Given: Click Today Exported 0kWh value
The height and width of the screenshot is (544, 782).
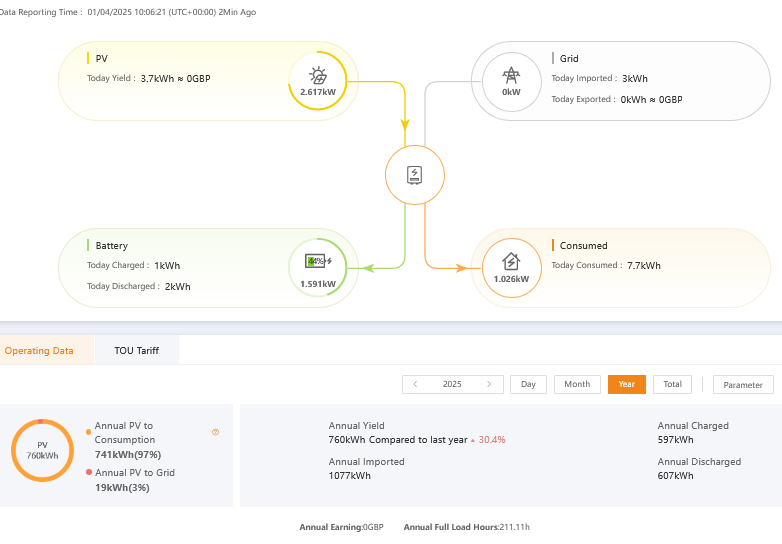Looking at the screenshot, I should pyautogui.click(x=651, y=100).
